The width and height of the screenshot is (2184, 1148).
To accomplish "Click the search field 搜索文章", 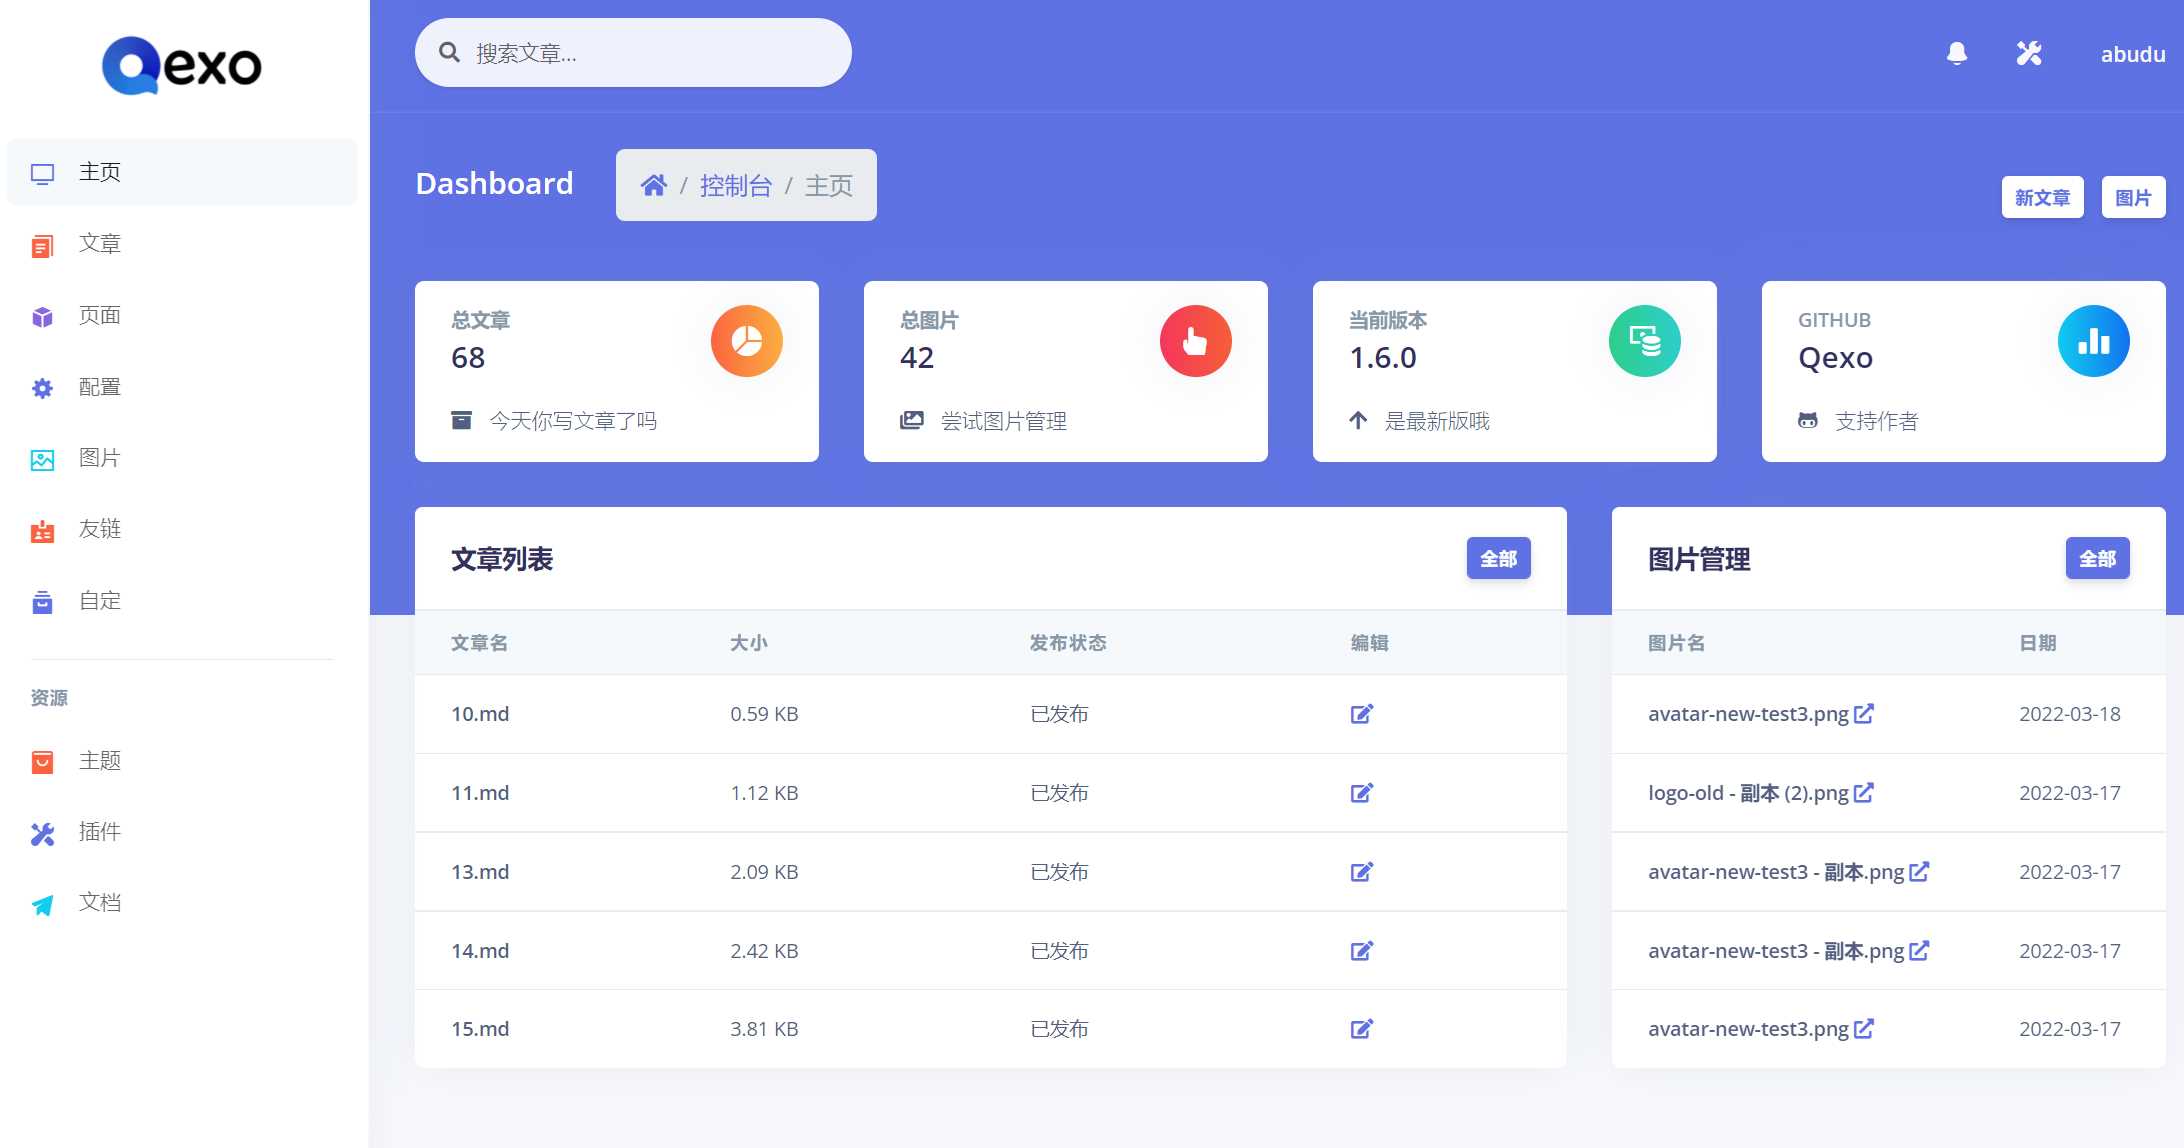I will pyautogui.click(x=633, y=52).
